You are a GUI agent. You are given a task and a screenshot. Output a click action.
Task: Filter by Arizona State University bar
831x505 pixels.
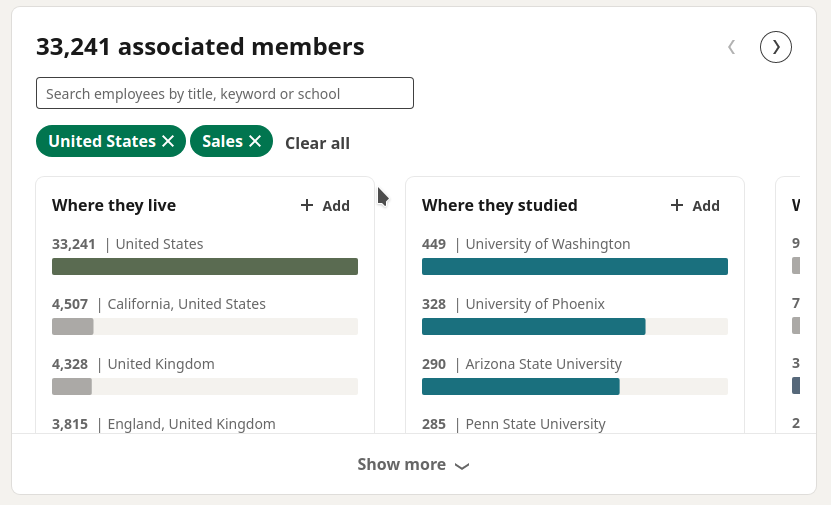574,386
